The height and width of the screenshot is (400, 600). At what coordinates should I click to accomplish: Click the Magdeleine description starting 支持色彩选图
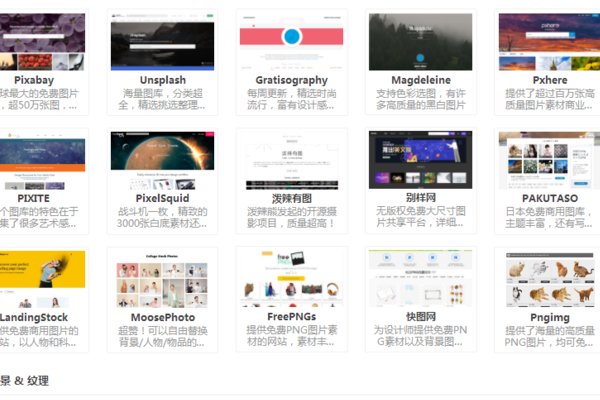coord(421,99)
